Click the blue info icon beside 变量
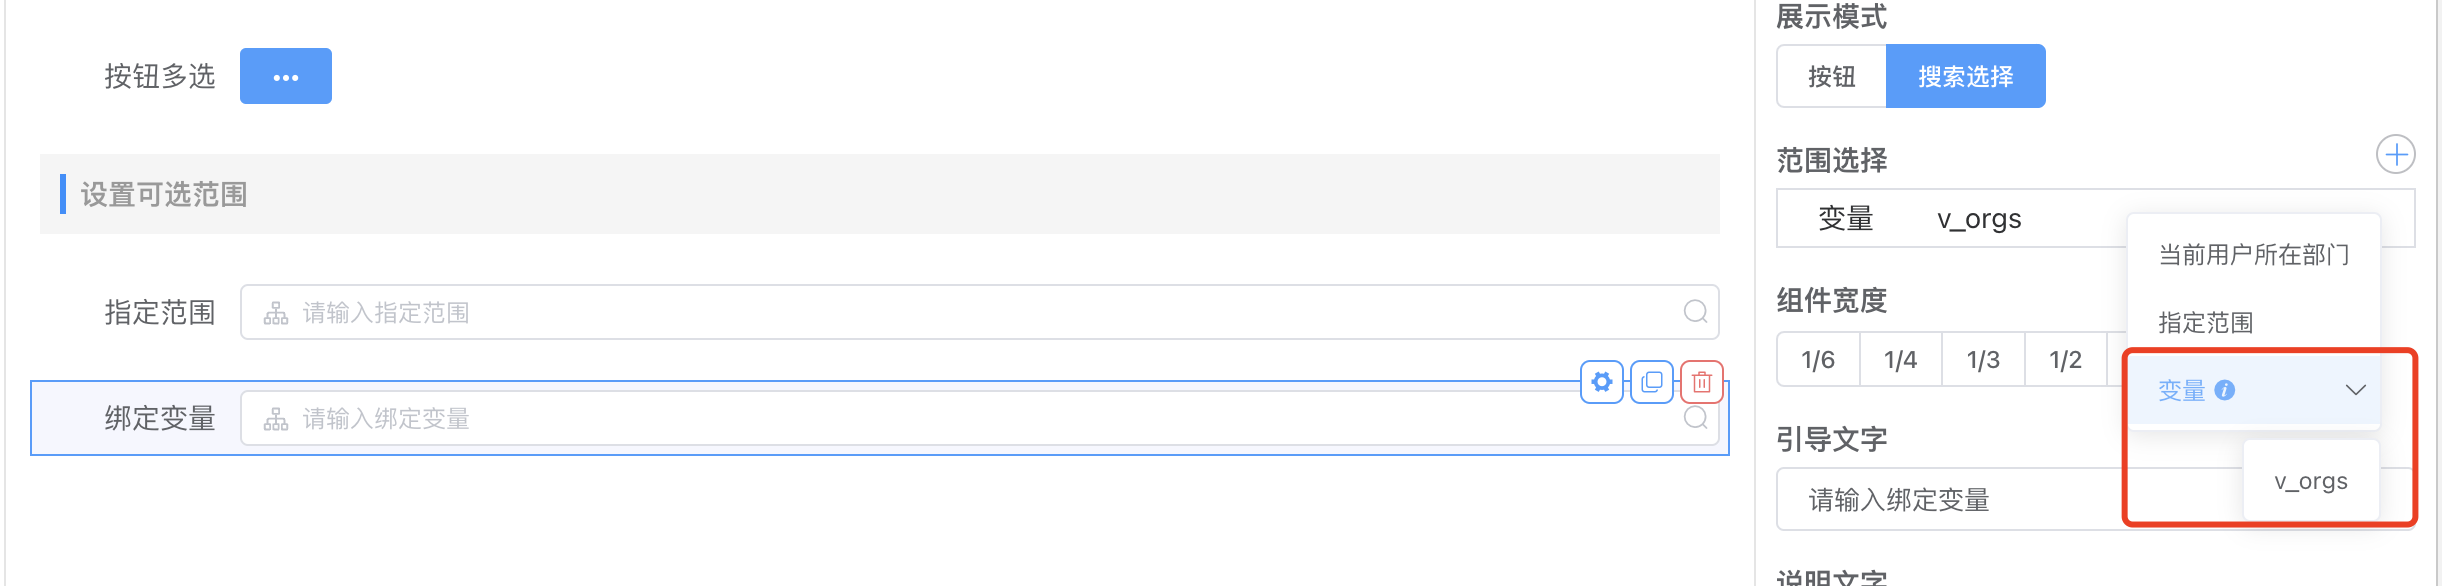The width and height of the screenshot is (2442, 586). click(2225, 390)
